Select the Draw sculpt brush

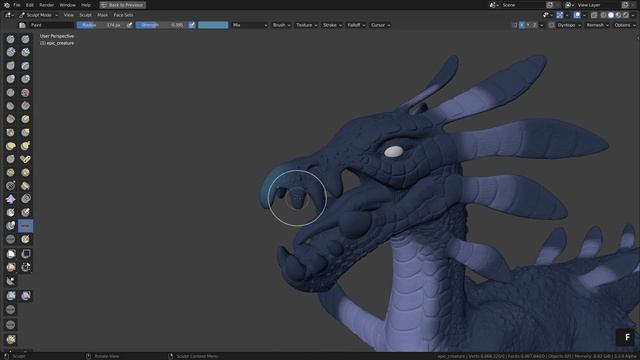point(11,39)
